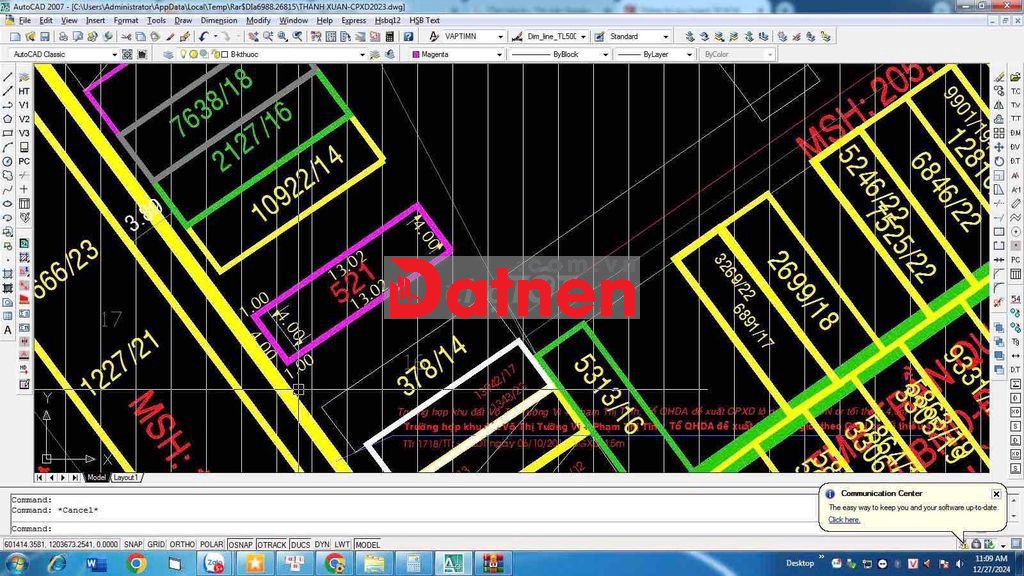Open the Magenta color control dropdown

coord(495,55)
